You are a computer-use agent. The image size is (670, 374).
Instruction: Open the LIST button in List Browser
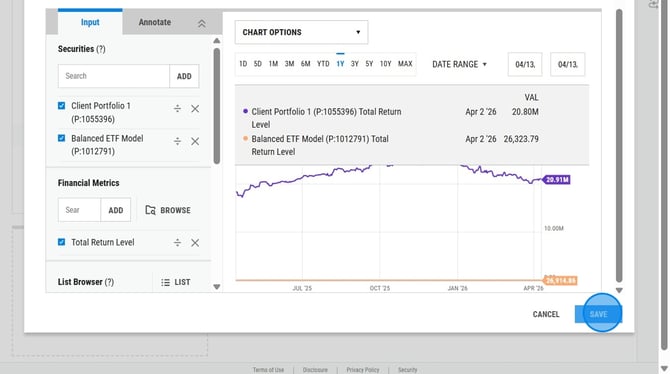pyautogui.click(x=176, y=282)
